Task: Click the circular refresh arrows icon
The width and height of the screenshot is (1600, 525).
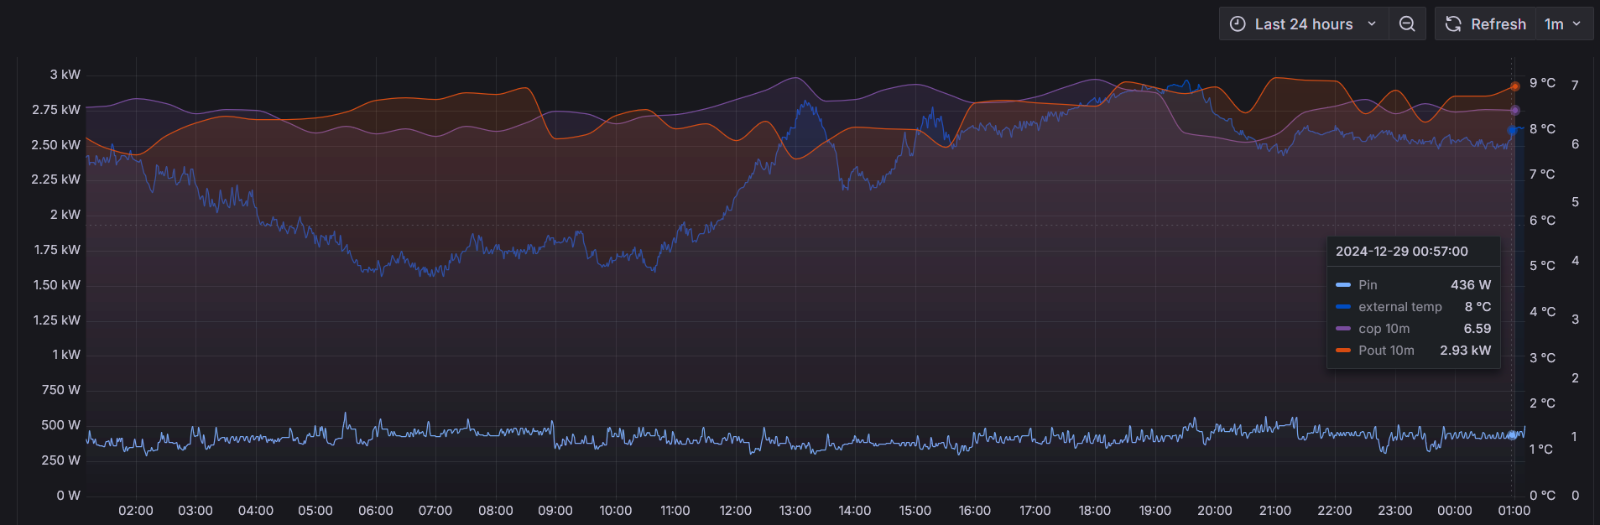Action: [x=1453, y=24]
